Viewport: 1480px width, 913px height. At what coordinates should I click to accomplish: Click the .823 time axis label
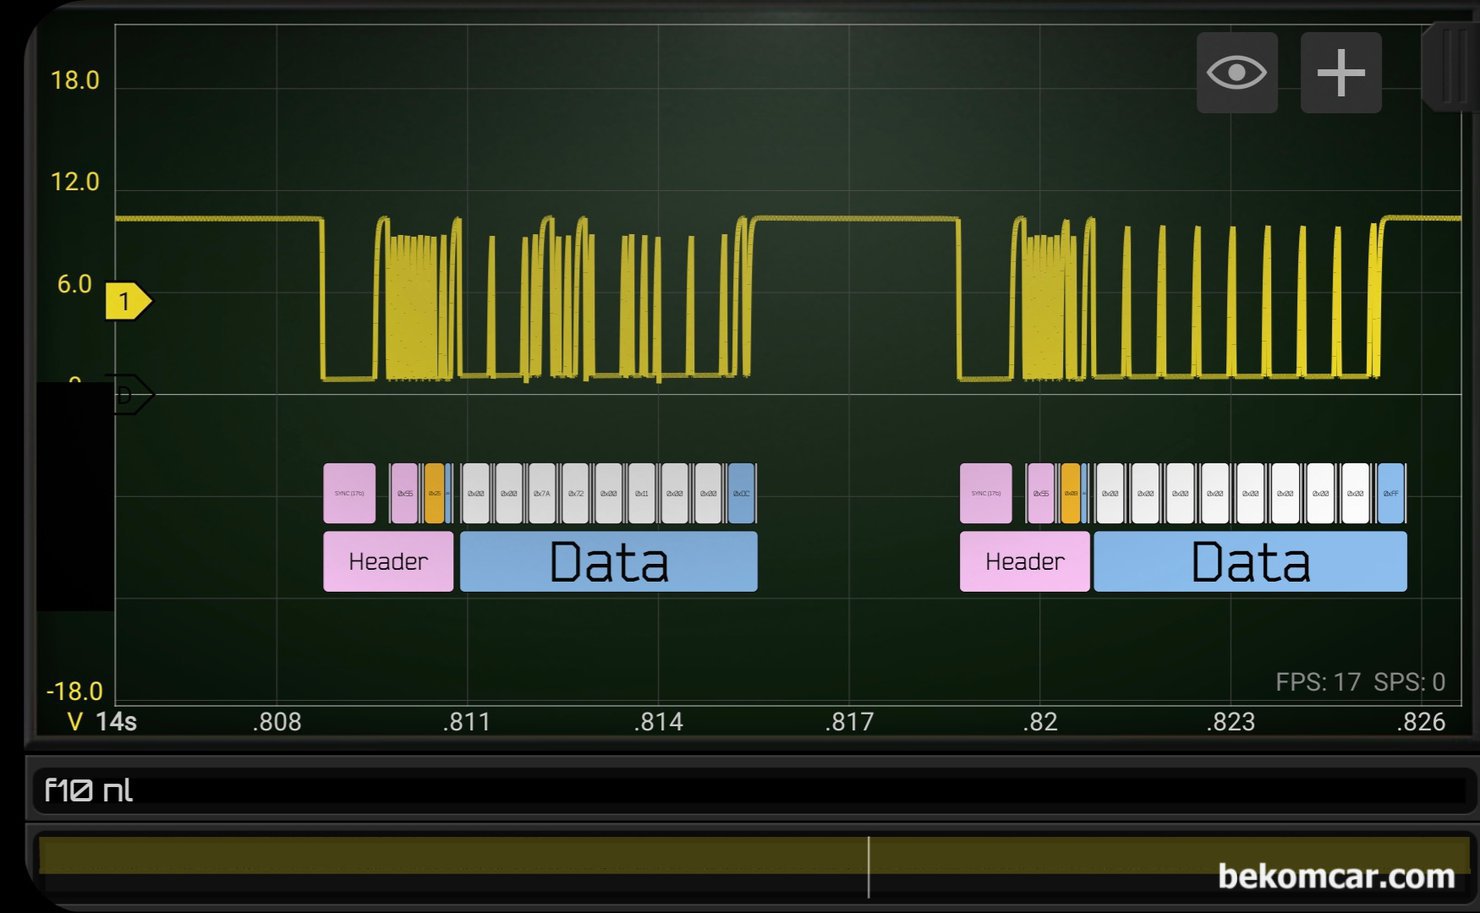(1230, 722)
